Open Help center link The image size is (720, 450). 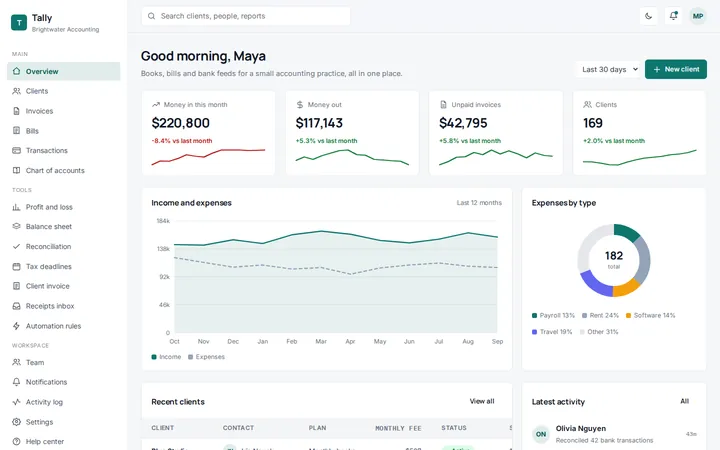pyautogui.click(x=64, y=441)
